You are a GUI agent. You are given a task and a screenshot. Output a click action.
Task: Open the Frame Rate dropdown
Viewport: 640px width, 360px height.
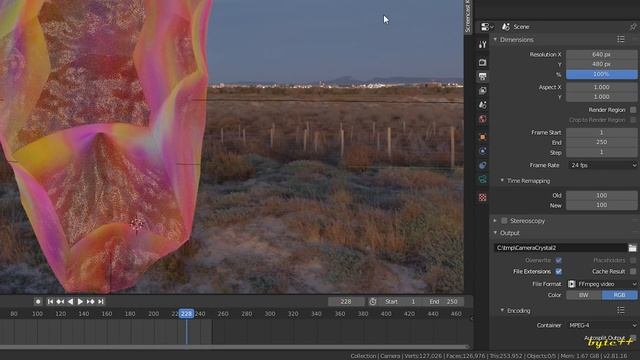[602, 165]
